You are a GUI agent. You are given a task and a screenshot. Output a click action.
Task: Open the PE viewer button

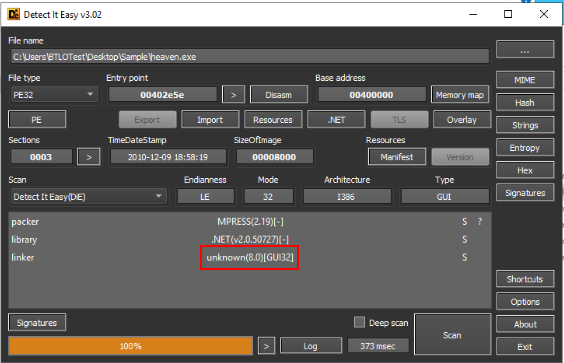37,119
